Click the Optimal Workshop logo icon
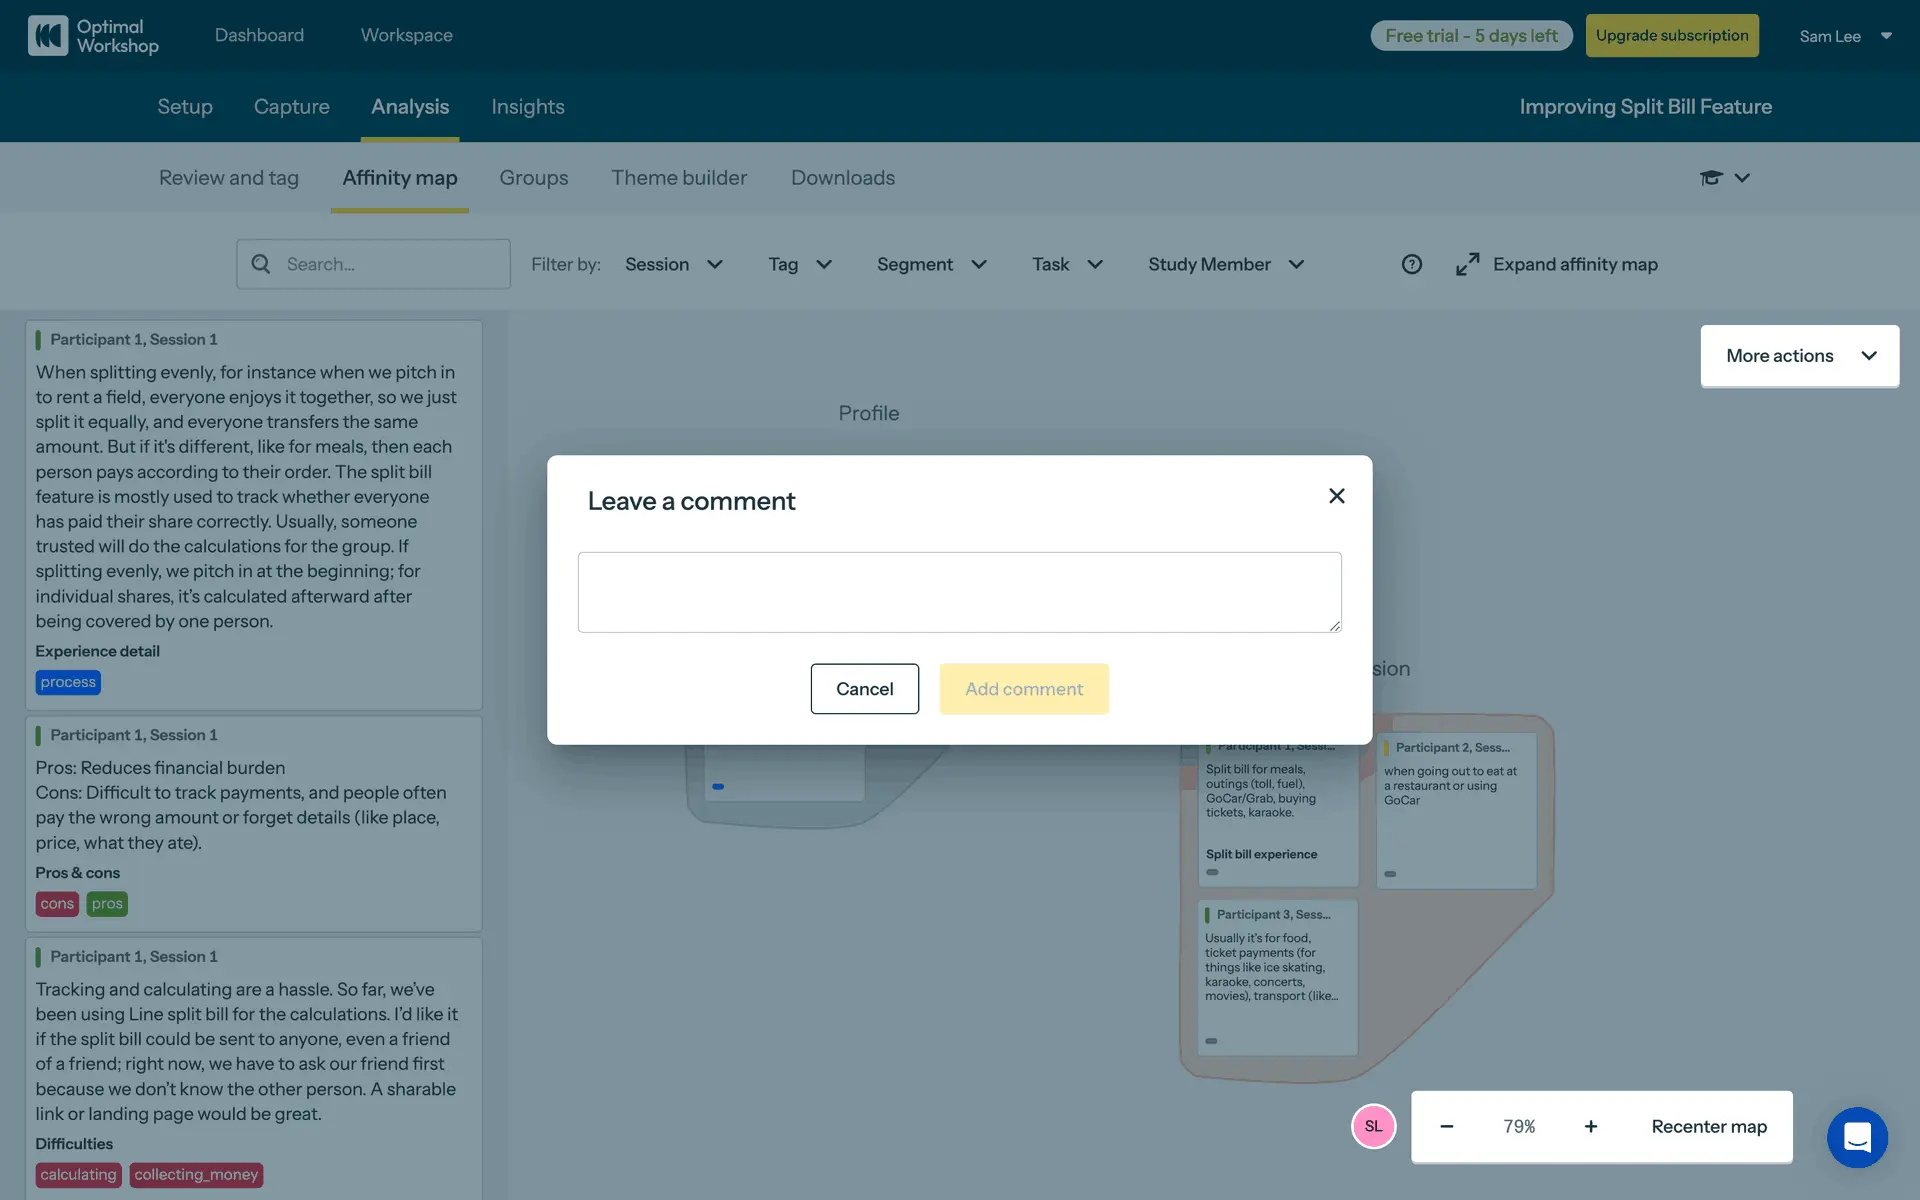 click(x=47, y=35)
